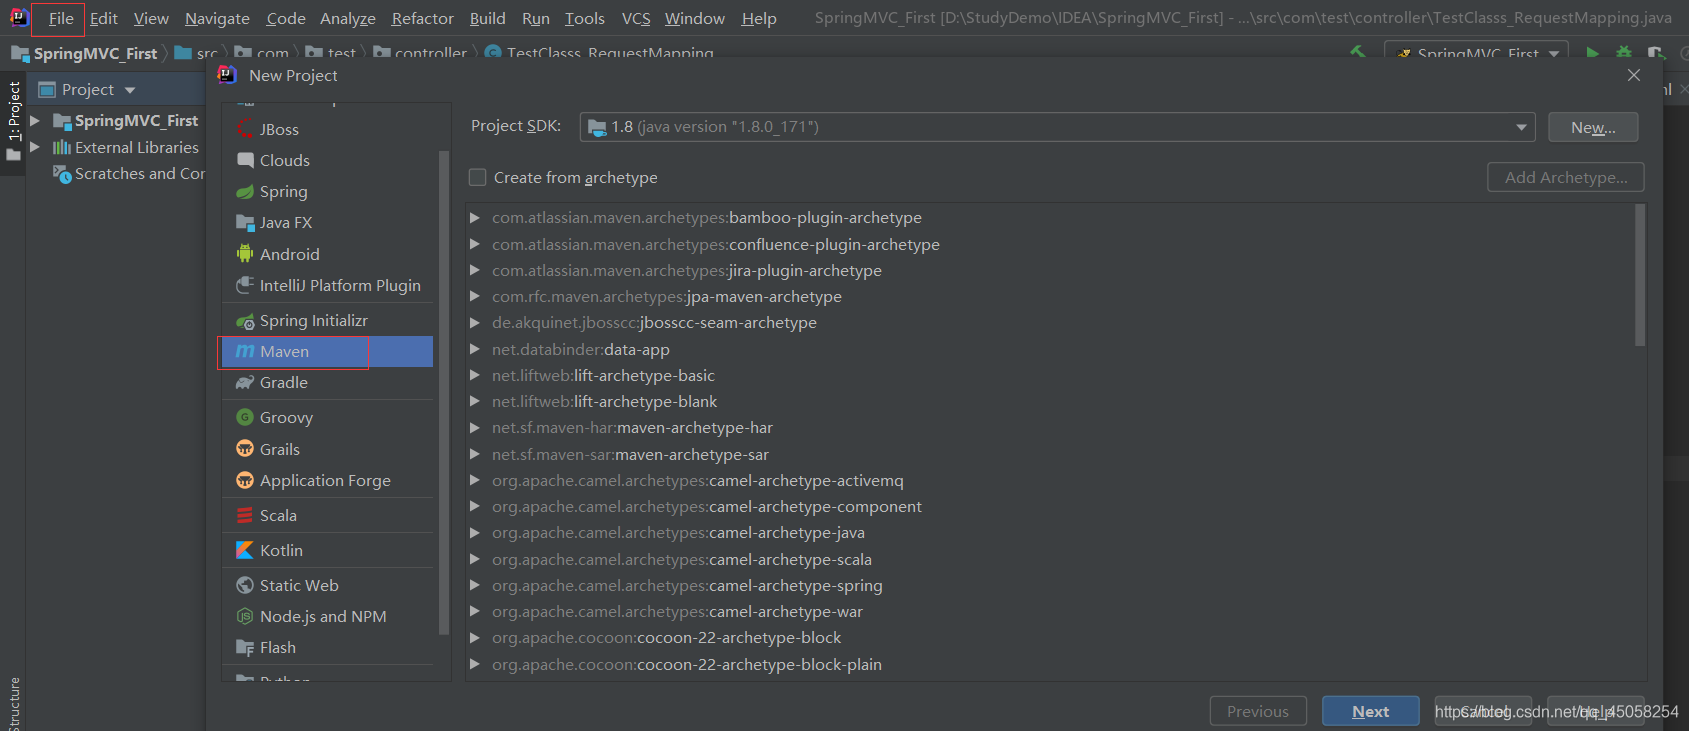
Task: Click the Add Archetype... button
Action: [1566, 177]
